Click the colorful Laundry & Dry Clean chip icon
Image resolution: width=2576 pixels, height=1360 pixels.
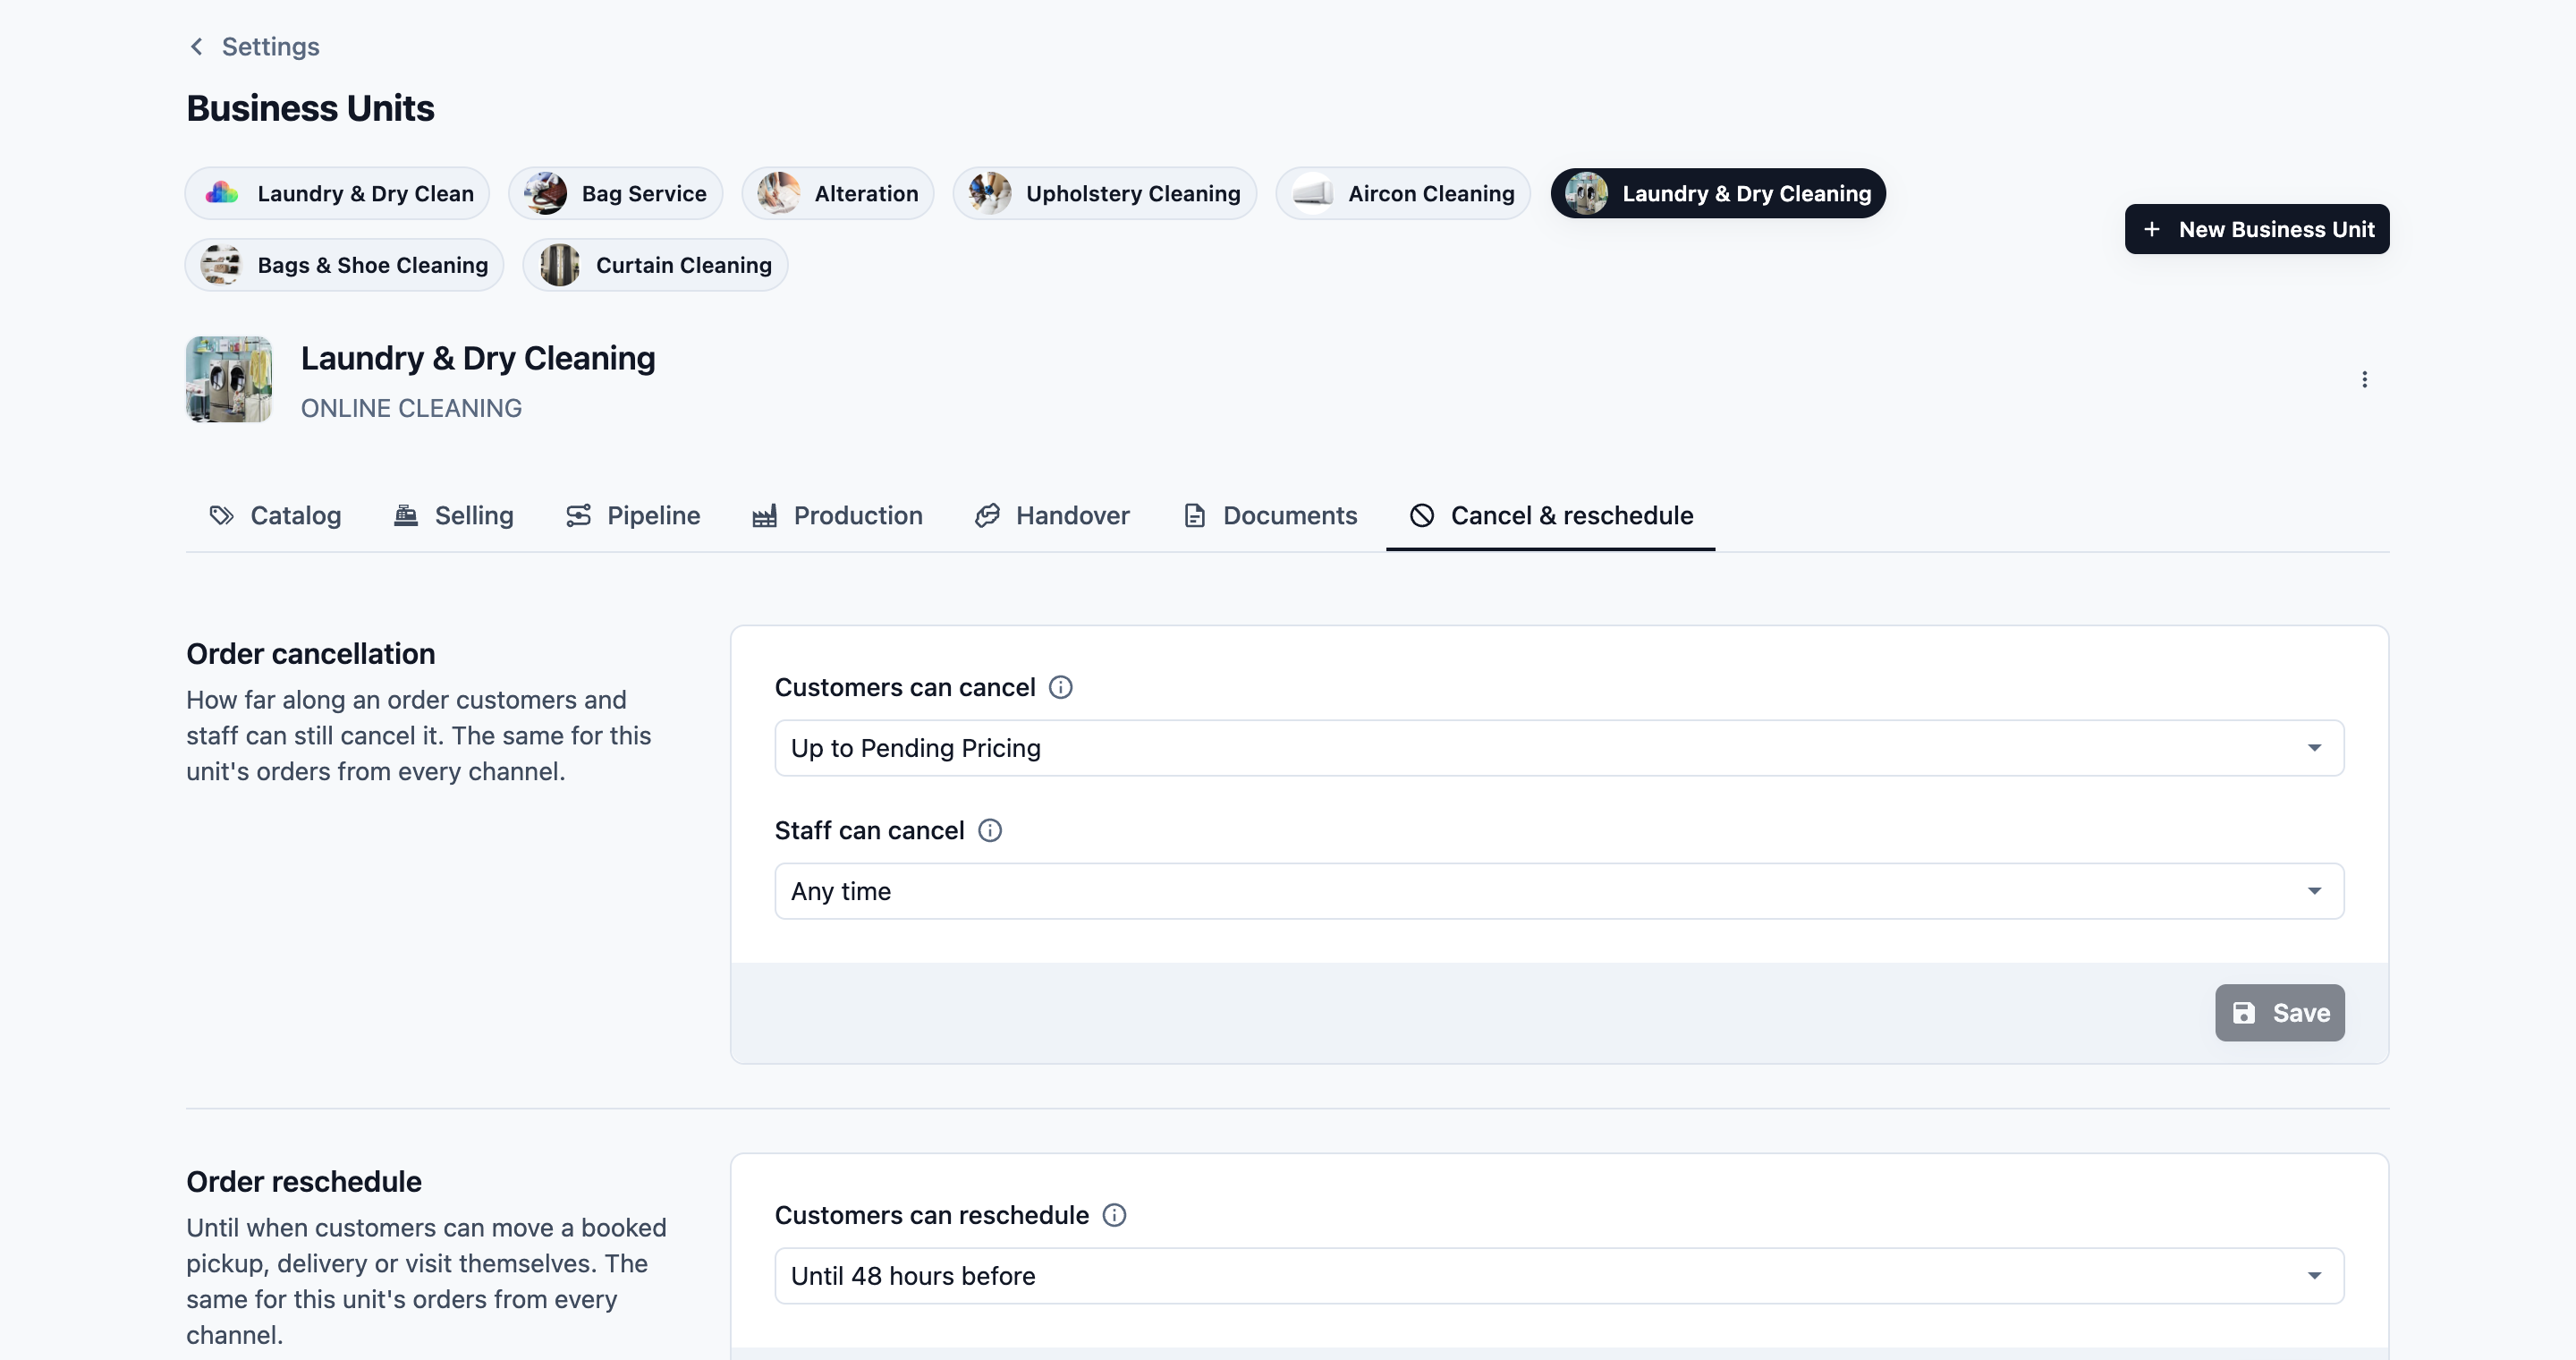(x=222, y=193)
